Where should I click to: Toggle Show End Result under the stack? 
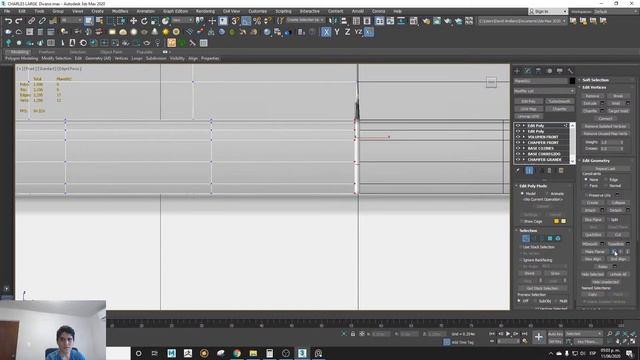coord(529,171)
